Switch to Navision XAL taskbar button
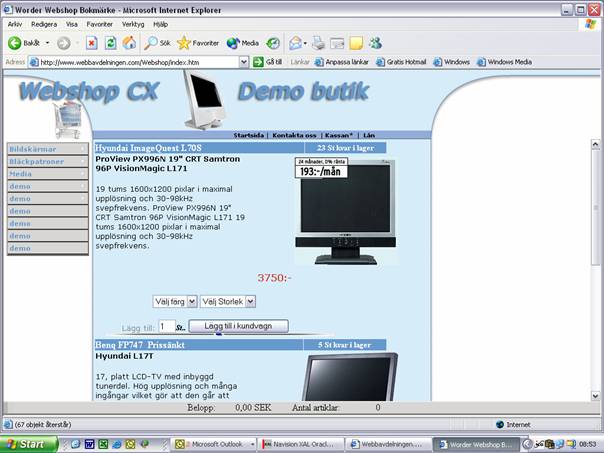The image size is (604, 453). coord(301,444)
